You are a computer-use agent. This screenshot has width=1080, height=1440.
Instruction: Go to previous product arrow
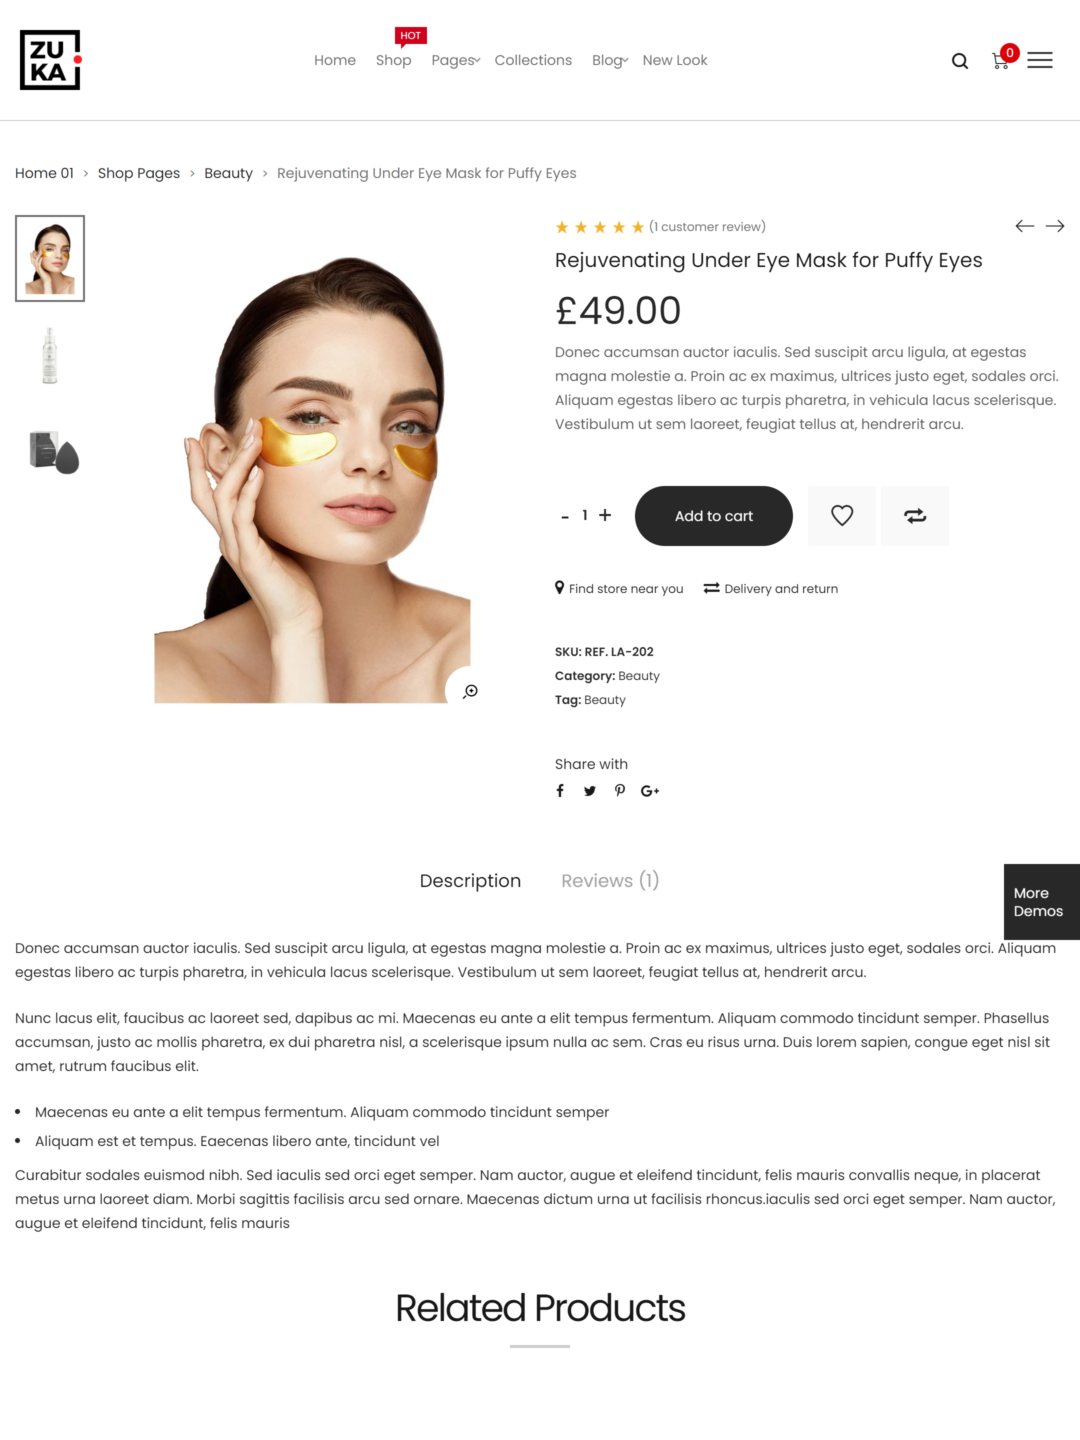pyautogui.click(x=1024, y=226)
